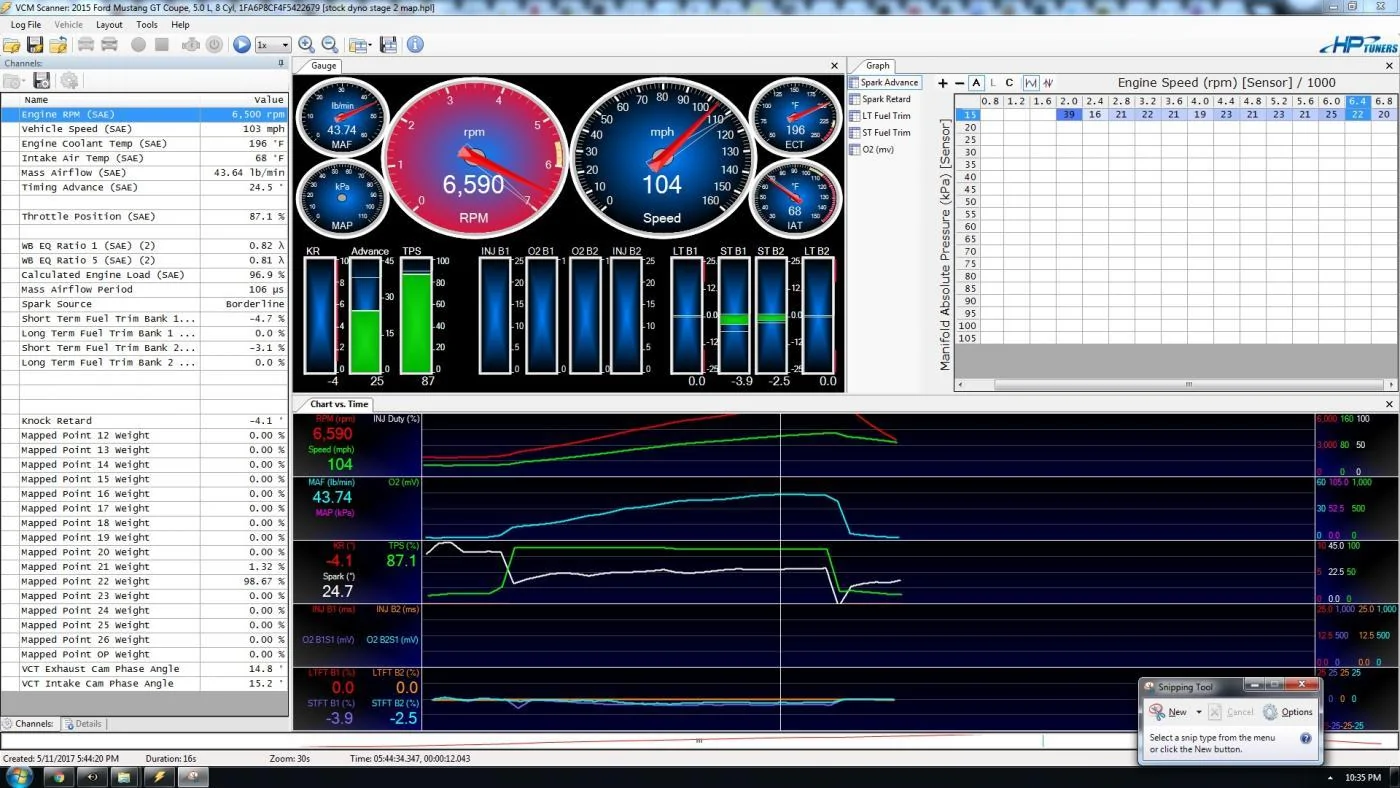Toggle the A mode button in Graph toolbar
Screen dimensions: 1400x788
point(976,83)
